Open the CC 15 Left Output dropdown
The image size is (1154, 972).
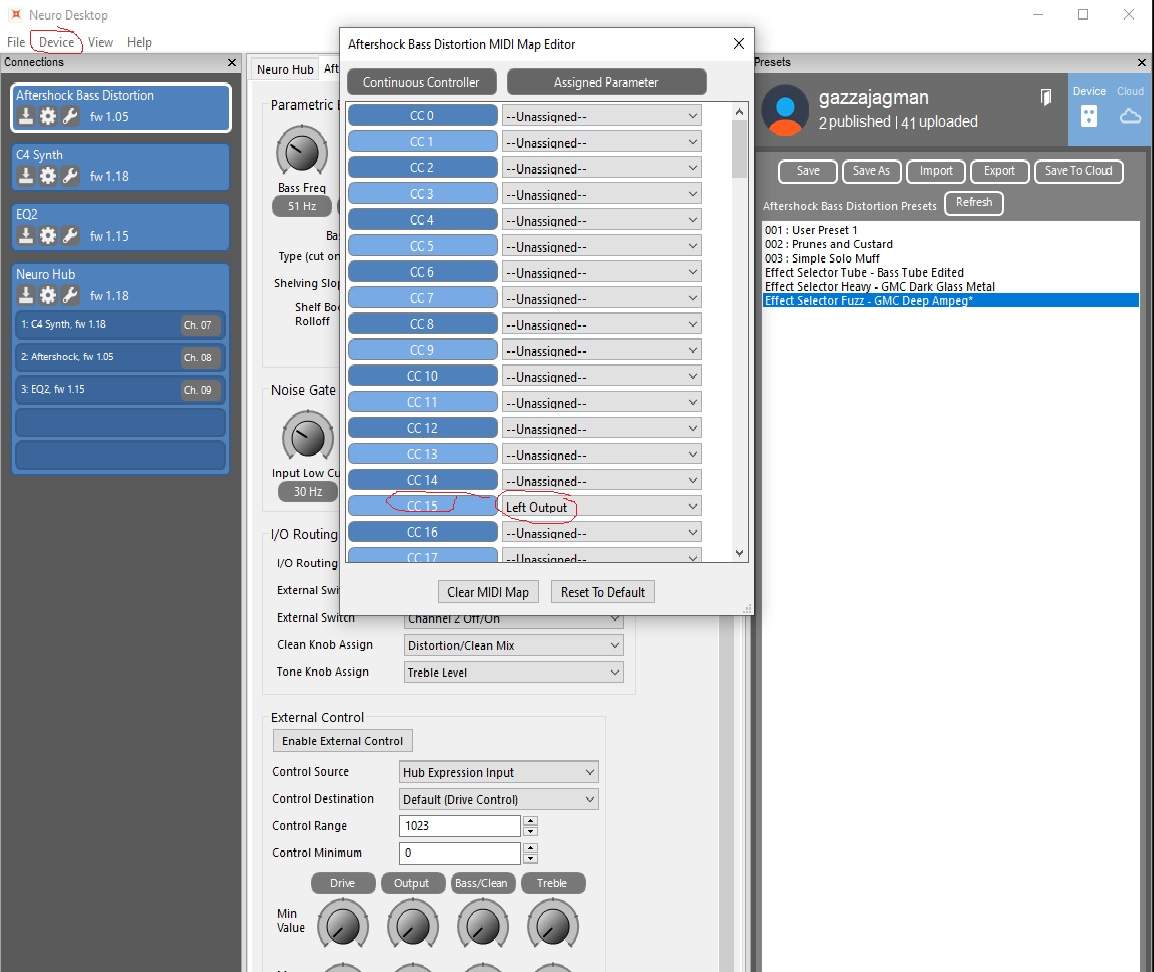(601, 506)
